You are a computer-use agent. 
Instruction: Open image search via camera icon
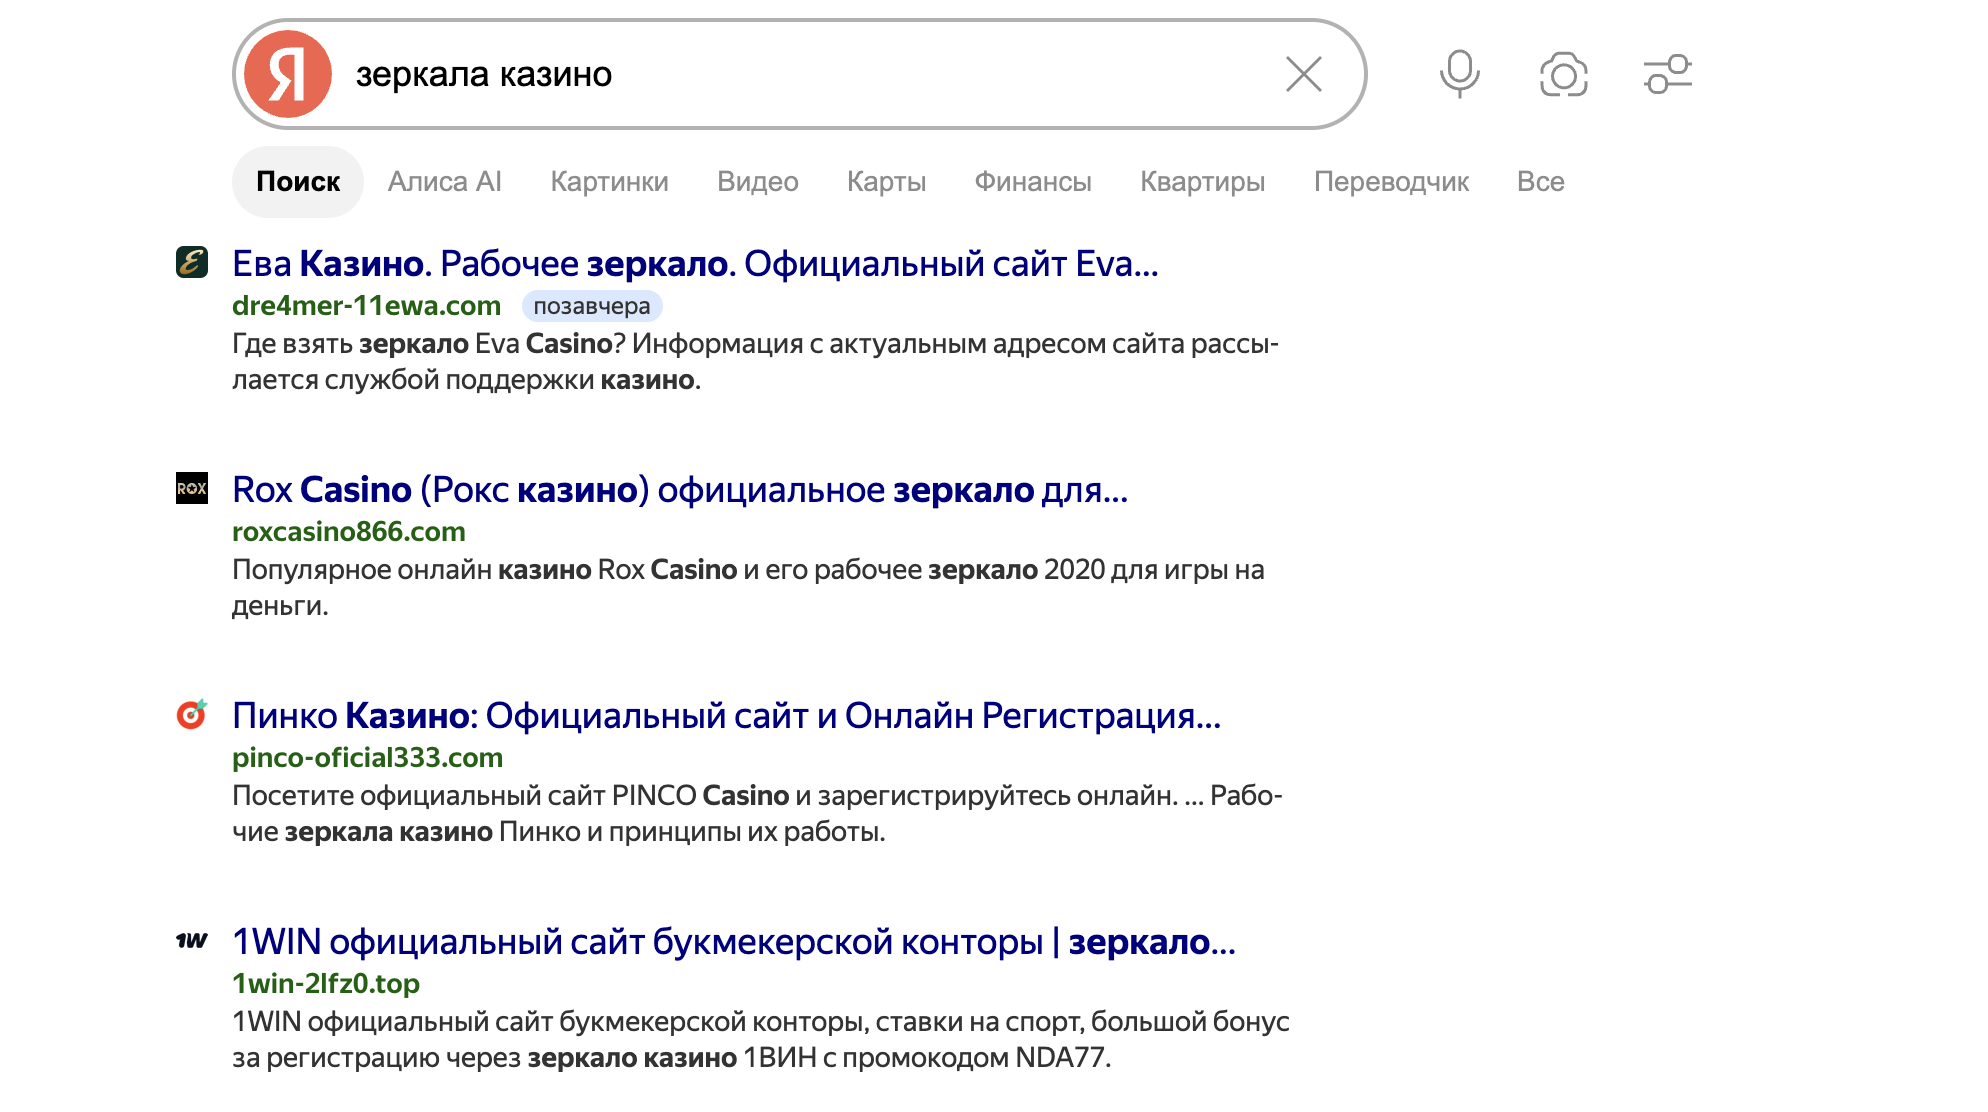(x=1564, y=75)
